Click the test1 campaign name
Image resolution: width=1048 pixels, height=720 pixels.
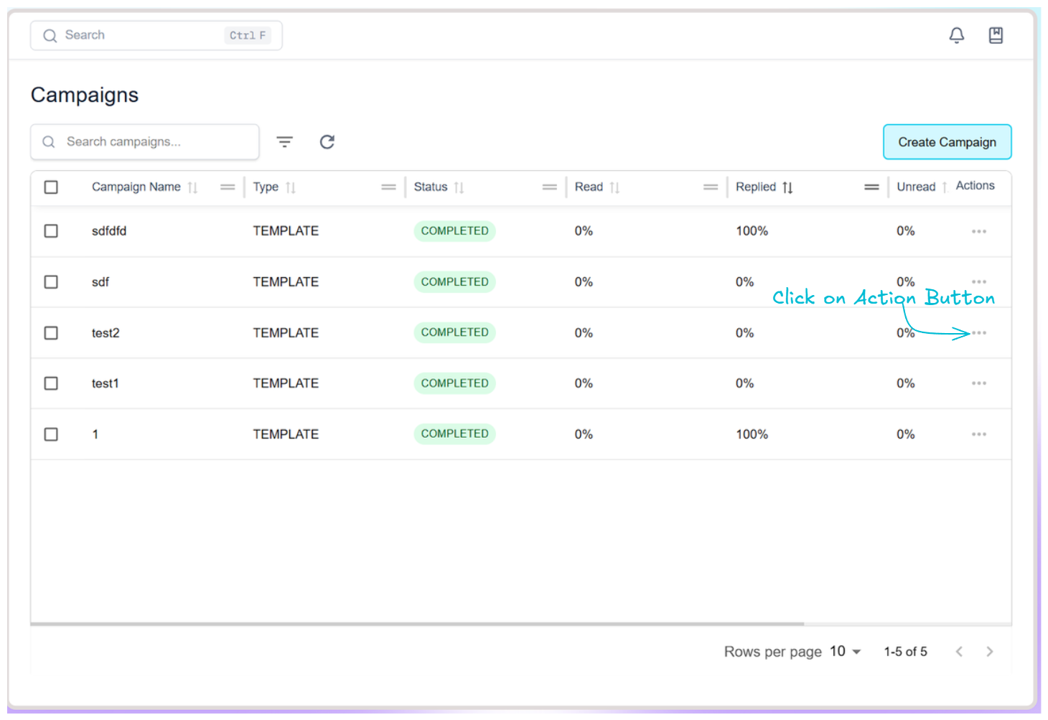click(105, 384)
